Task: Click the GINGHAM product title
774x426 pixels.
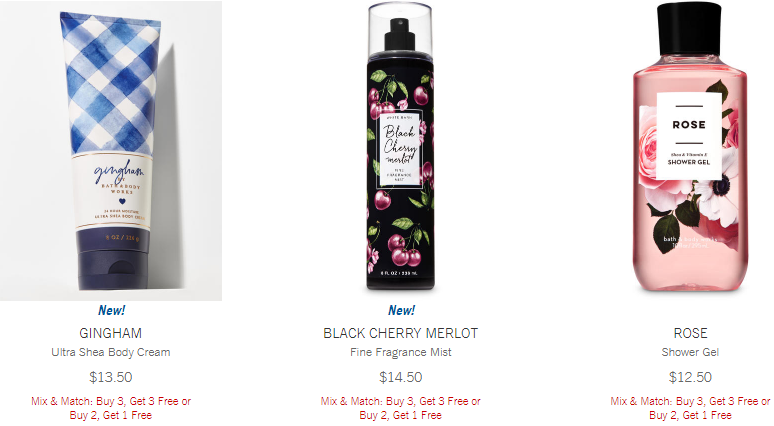Action: tap(111, 333)
